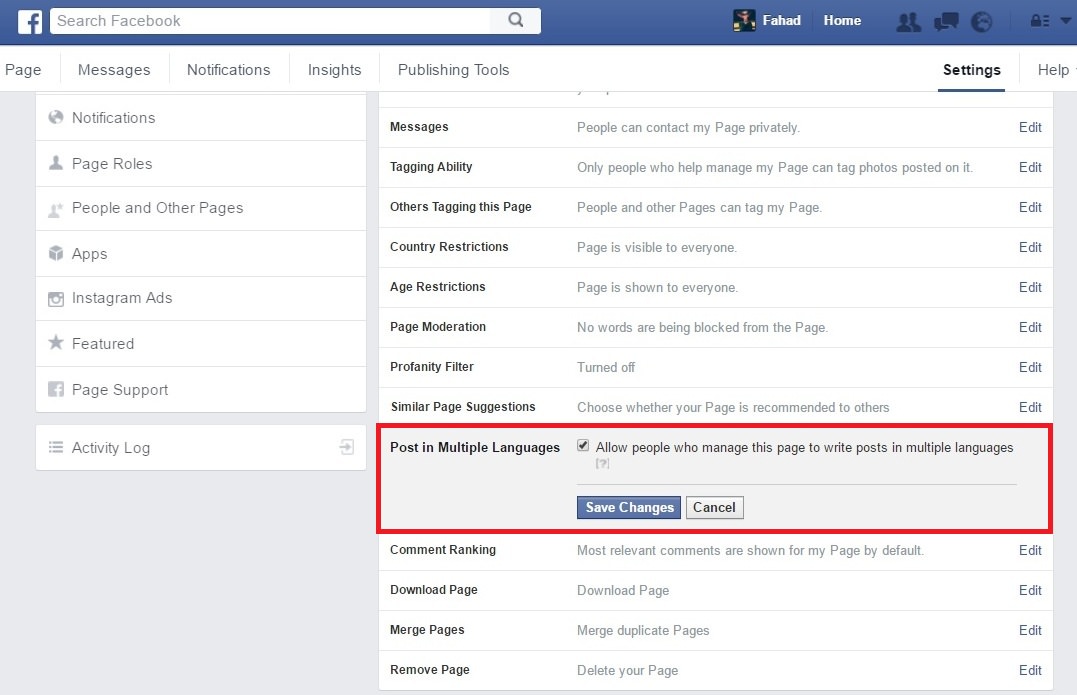This screenshot has width=1077, height=695.
Task: Open the messages chat bubbles icon
Action: pos(945,21)
